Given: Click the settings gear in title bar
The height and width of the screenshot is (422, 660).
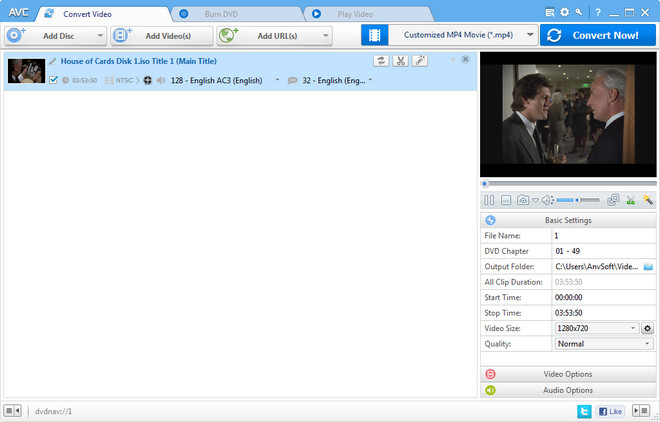Looking at the screenshot, I should [564, 12].
